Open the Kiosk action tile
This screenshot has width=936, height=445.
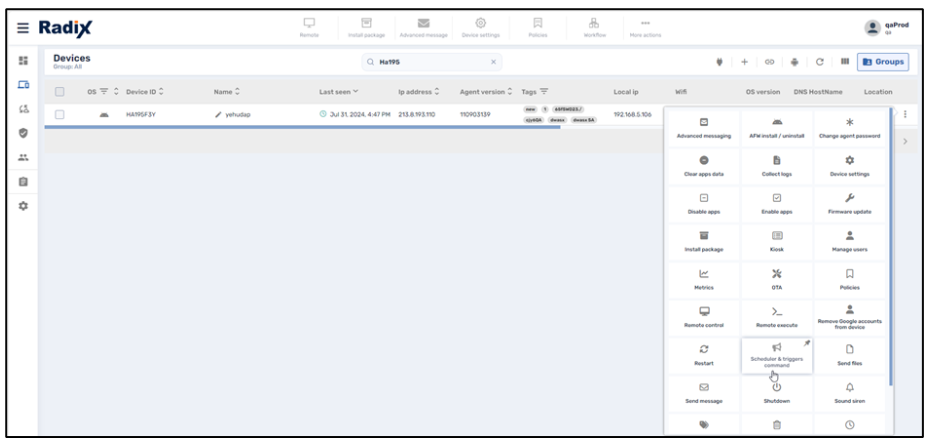pos(777,240)
